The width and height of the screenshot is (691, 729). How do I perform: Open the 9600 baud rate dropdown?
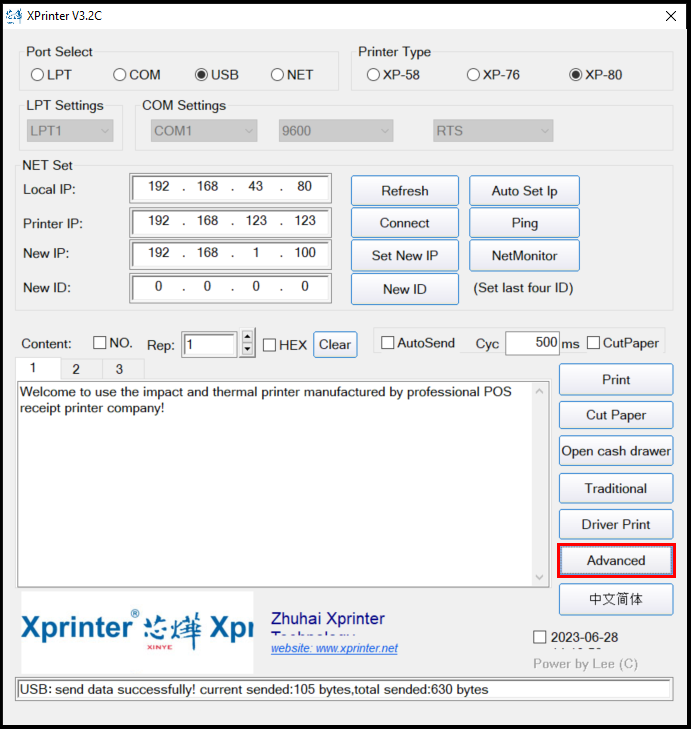point(335,131)
